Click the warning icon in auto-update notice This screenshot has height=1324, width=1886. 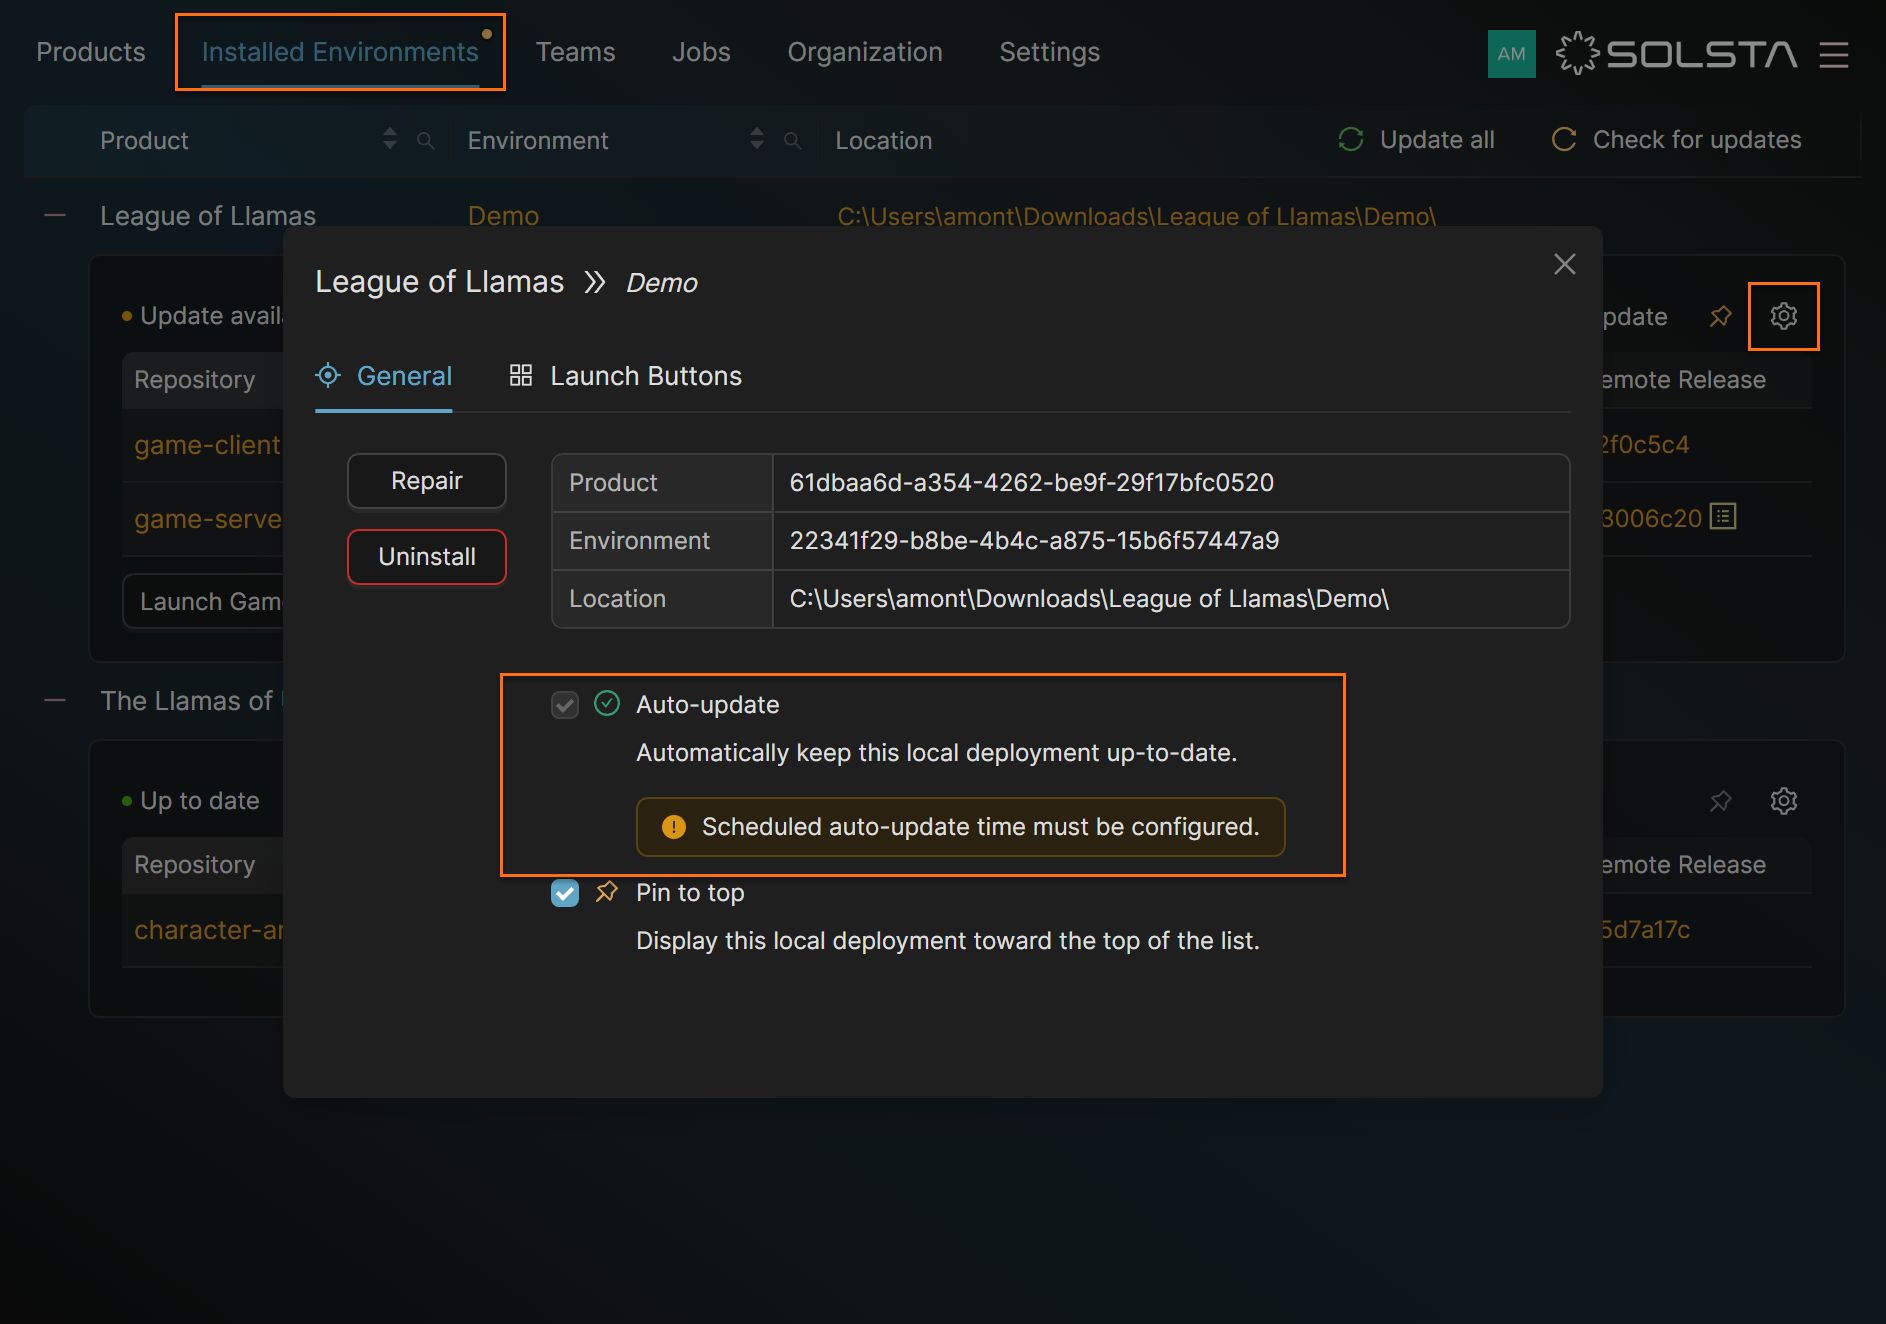674,827
